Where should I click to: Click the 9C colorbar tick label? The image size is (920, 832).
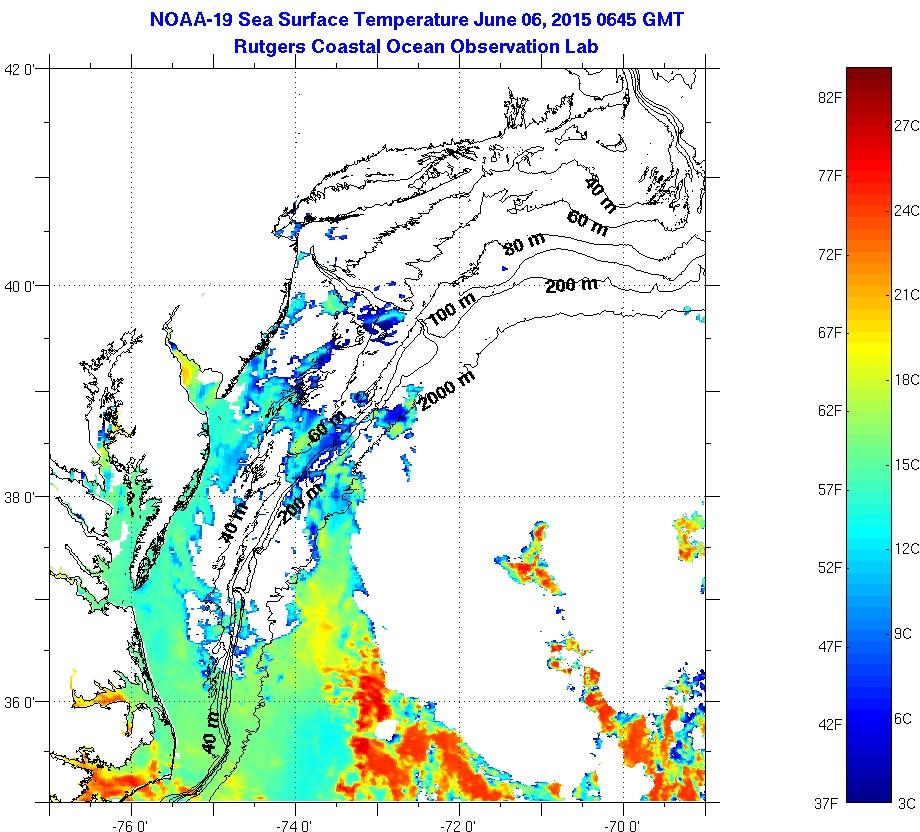pyautogui.click(x=902, y=634)
